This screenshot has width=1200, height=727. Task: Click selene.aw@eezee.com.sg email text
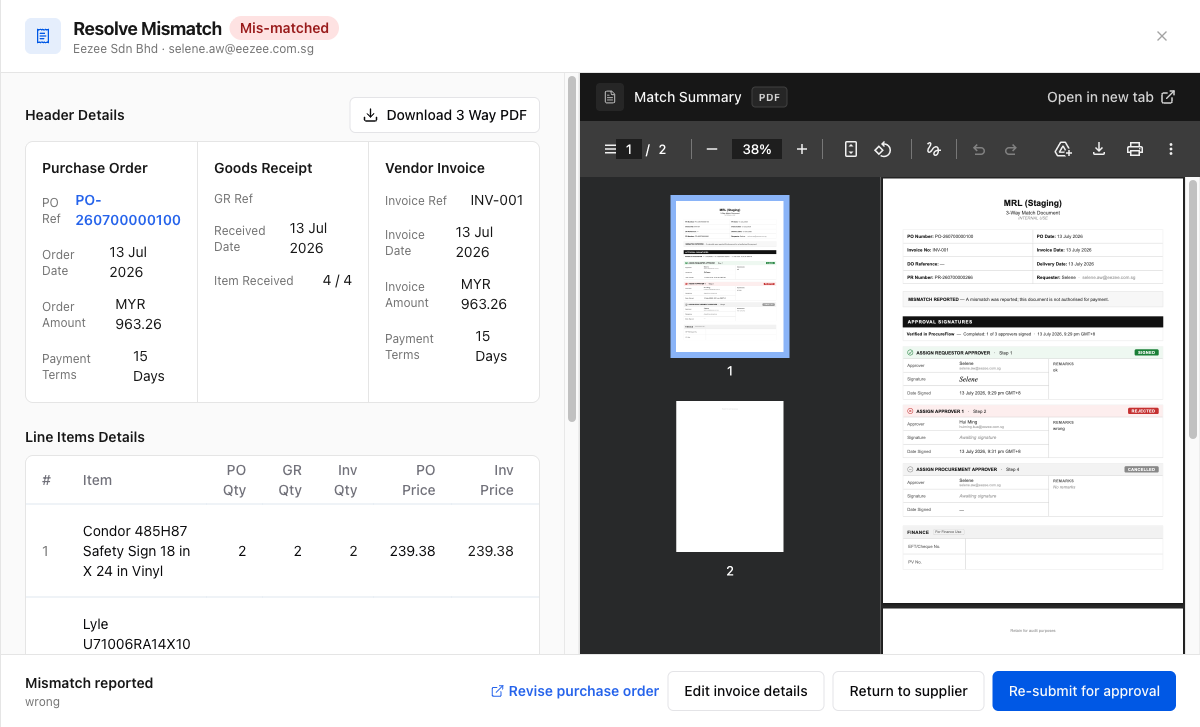tap(241, 48)
